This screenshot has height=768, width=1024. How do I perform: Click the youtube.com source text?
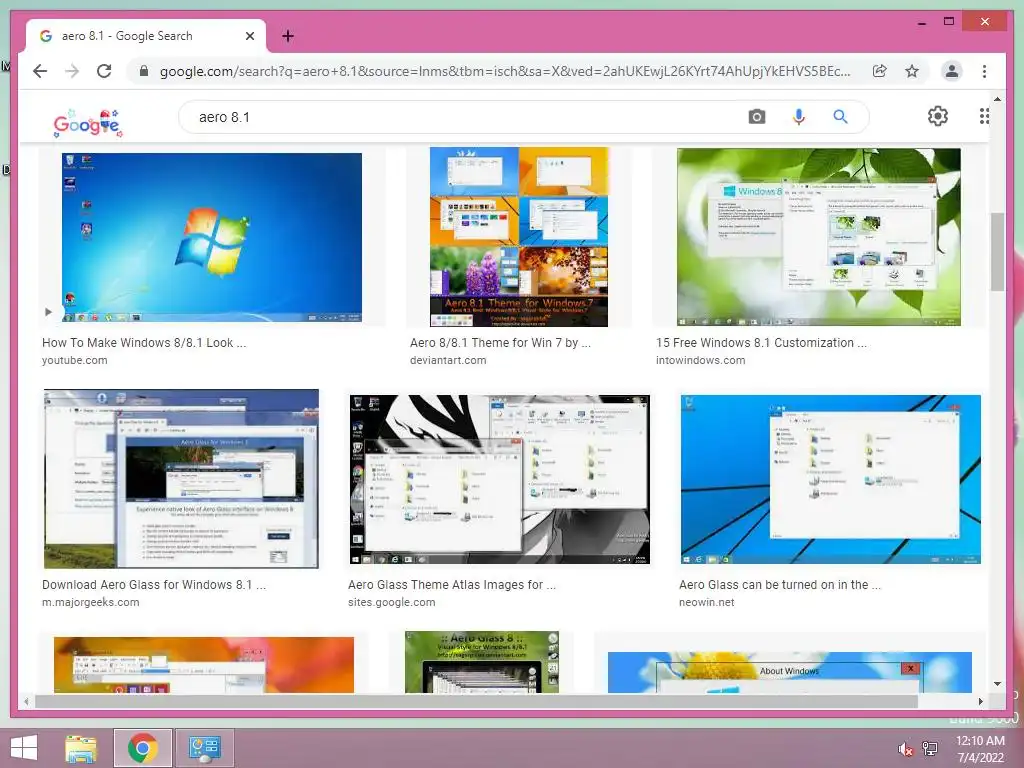(x=74, y=360)
